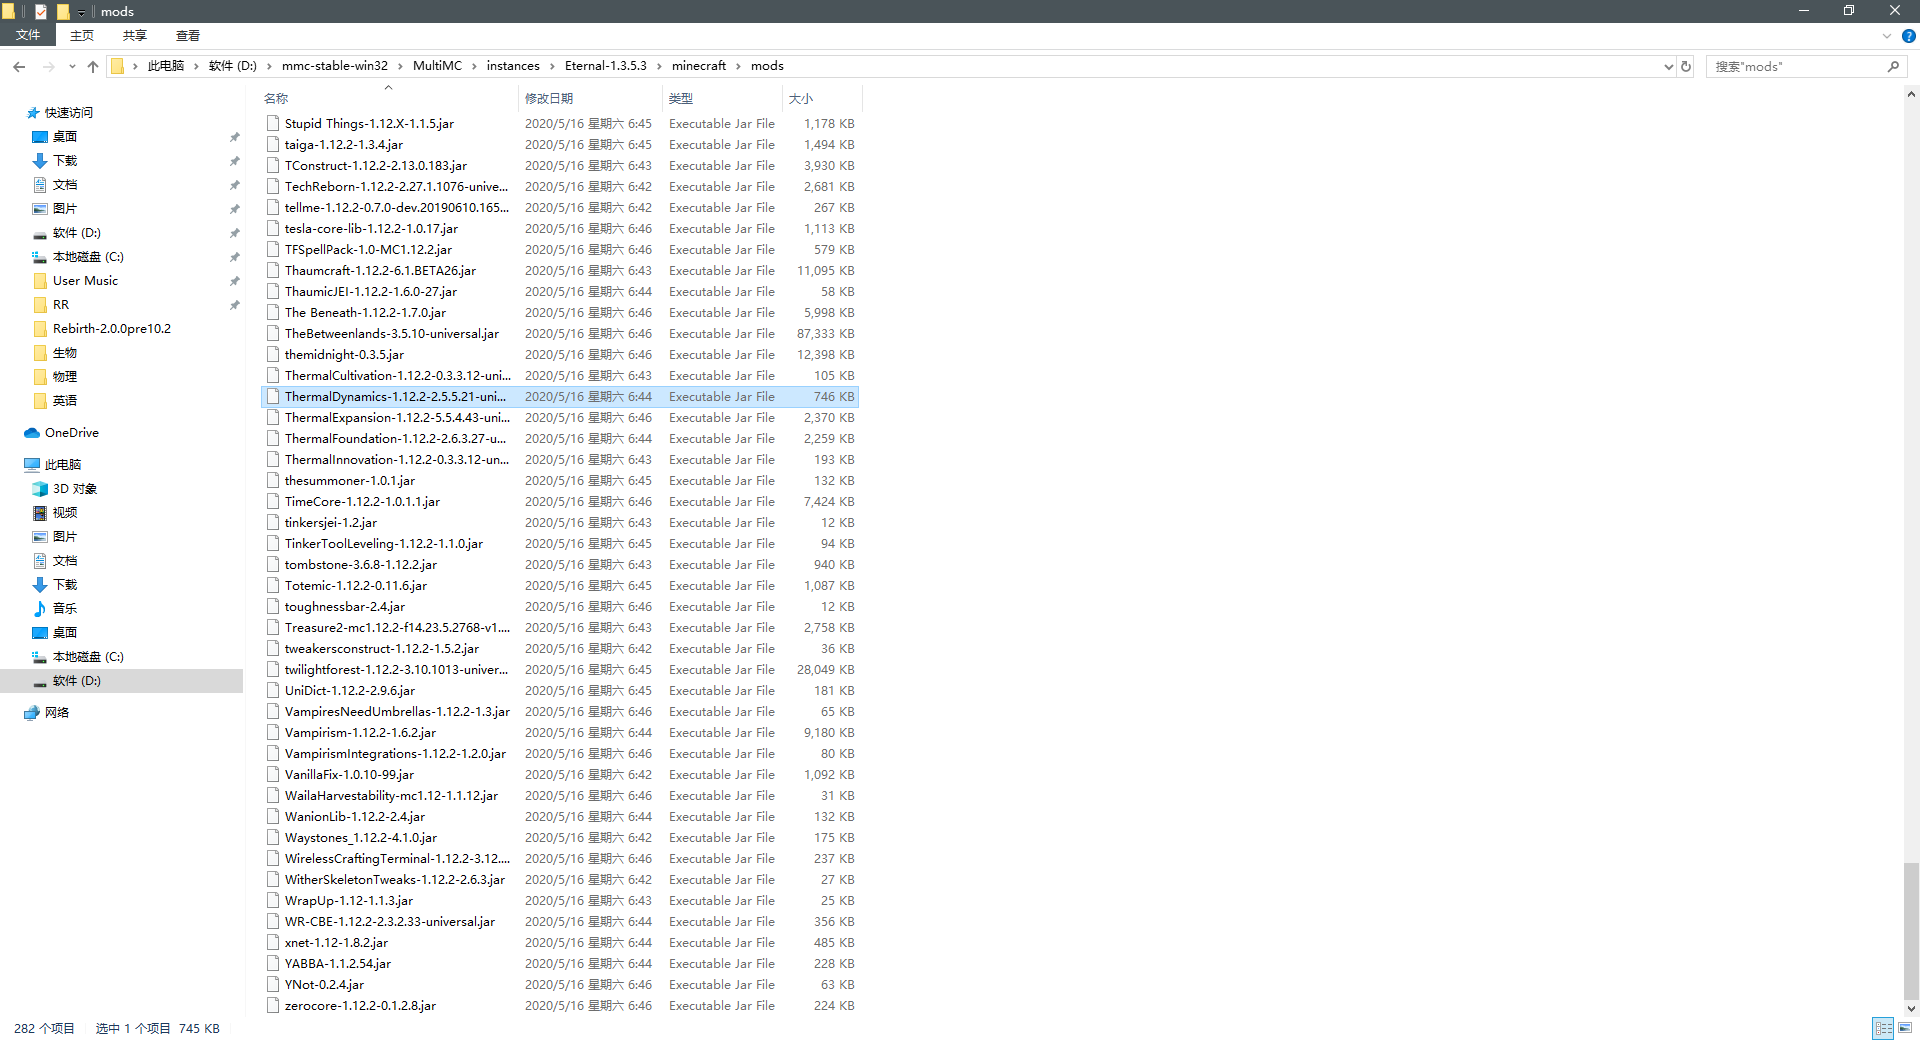
Task: Expand the ribbon with chevron arrow
Action: (1886, 36)
